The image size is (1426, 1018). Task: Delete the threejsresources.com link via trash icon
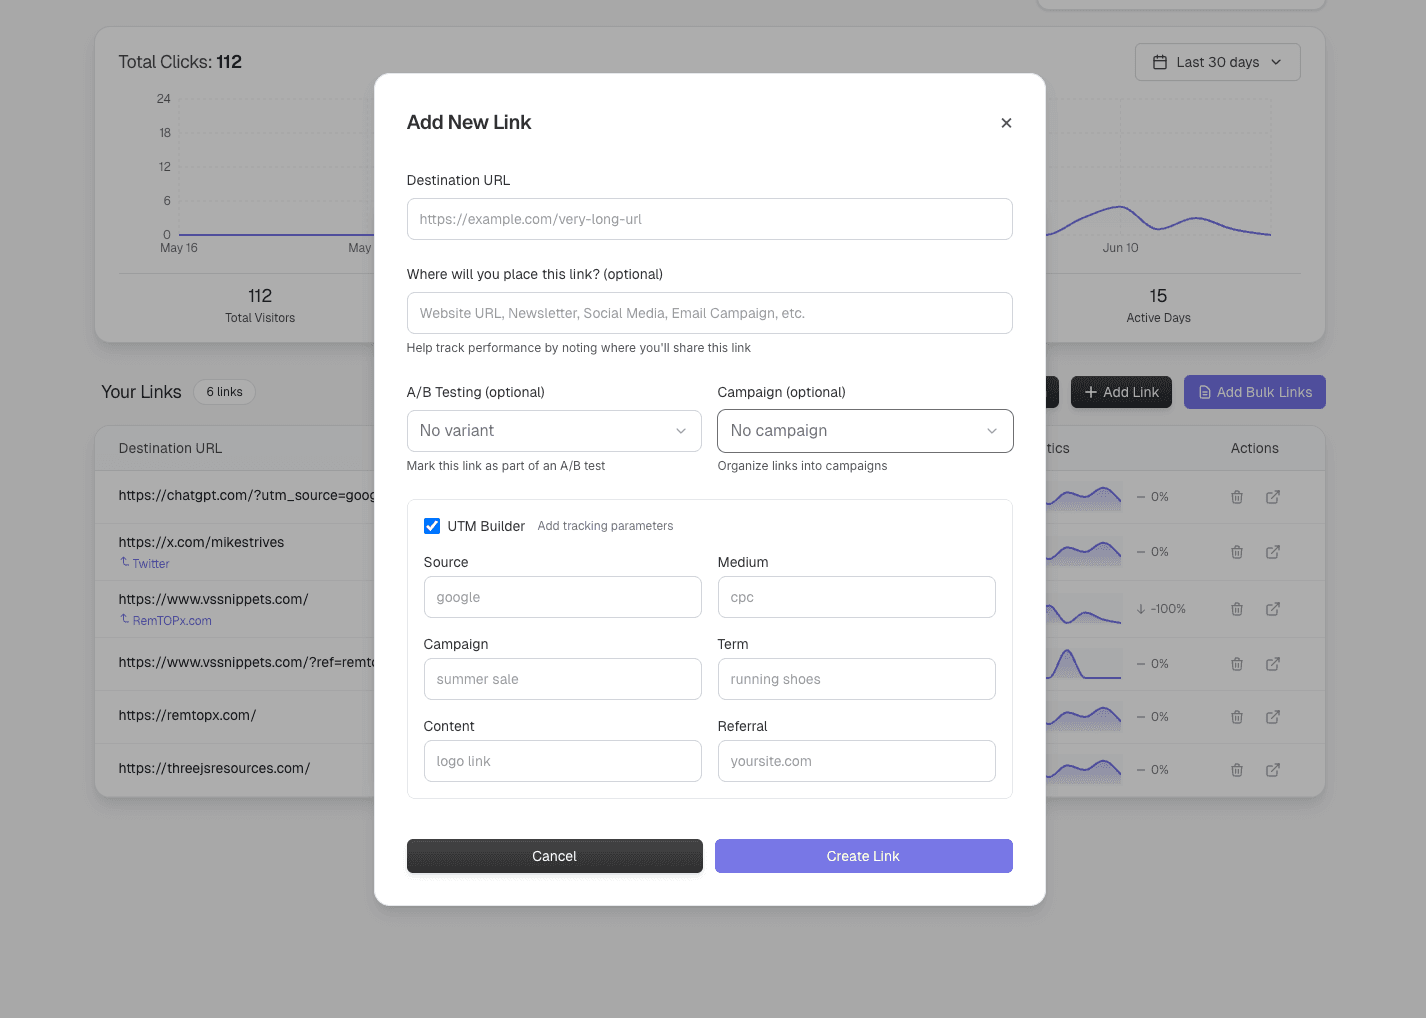click(1237, 769)
